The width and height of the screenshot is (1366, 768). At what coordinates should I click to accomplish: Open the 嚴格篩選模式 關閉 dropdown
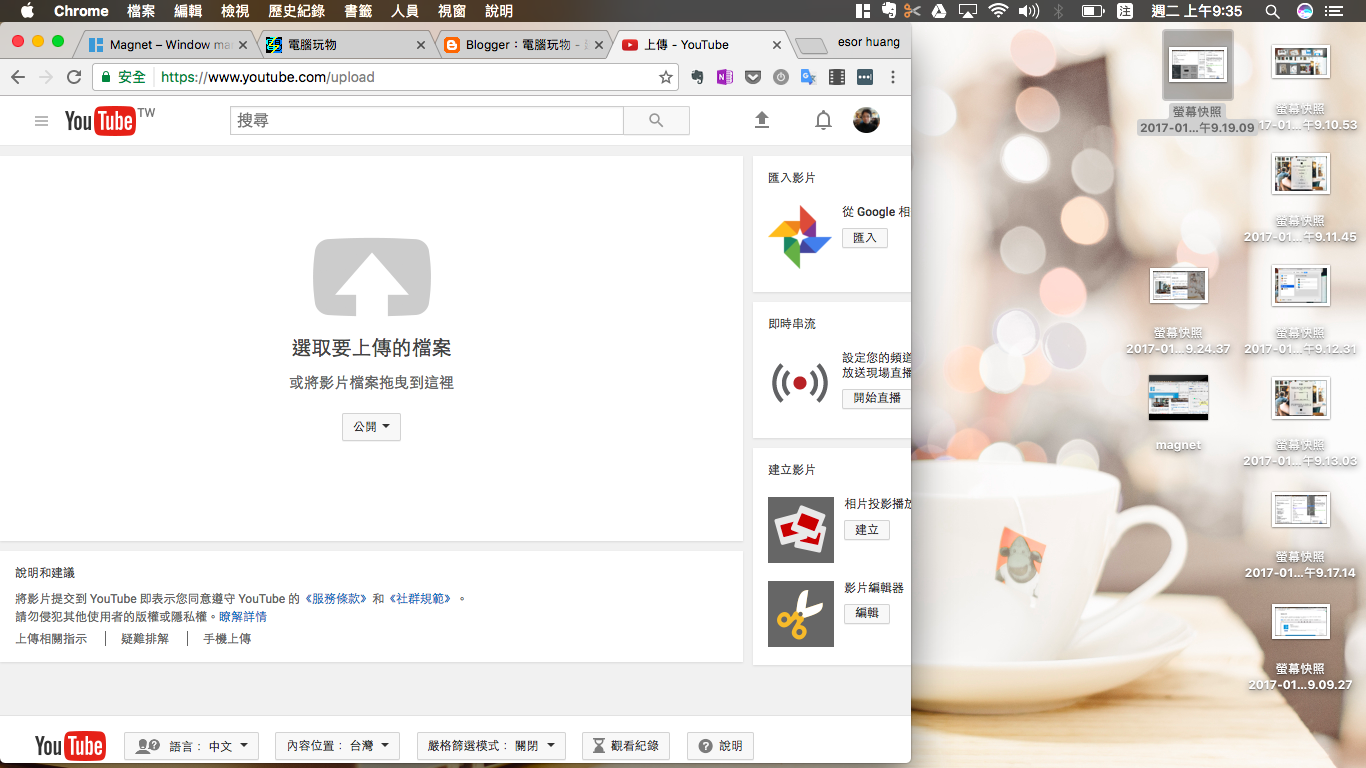491,746
